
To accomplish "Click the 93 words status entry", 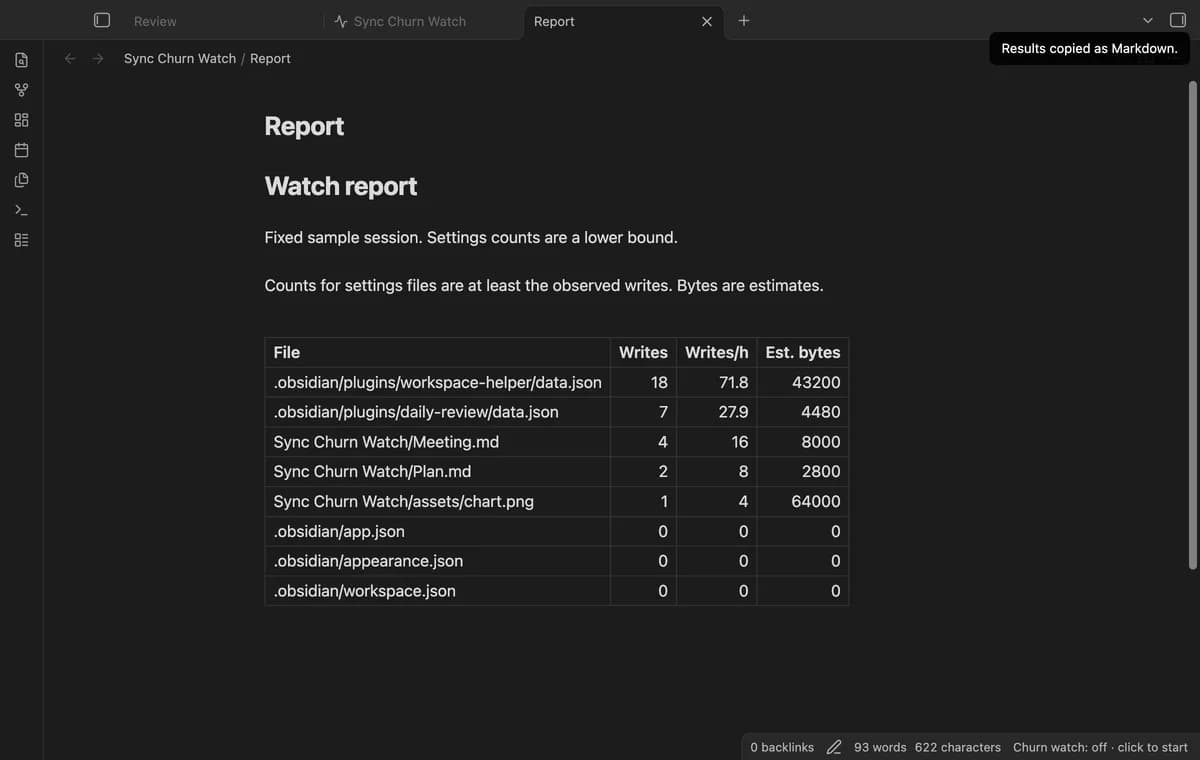I will (880, 747).
